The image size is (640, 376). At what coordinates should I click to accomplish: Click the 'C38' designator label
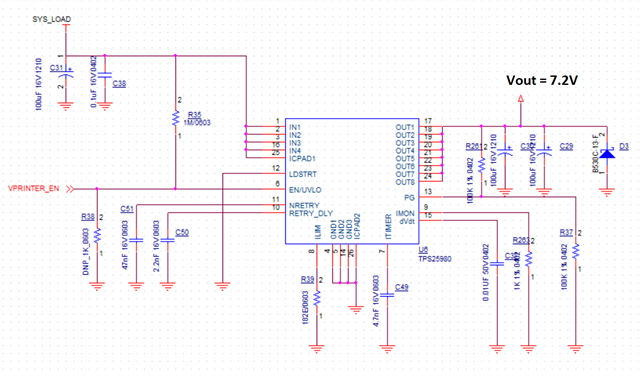pyautogui.click(x=119, y=83)
